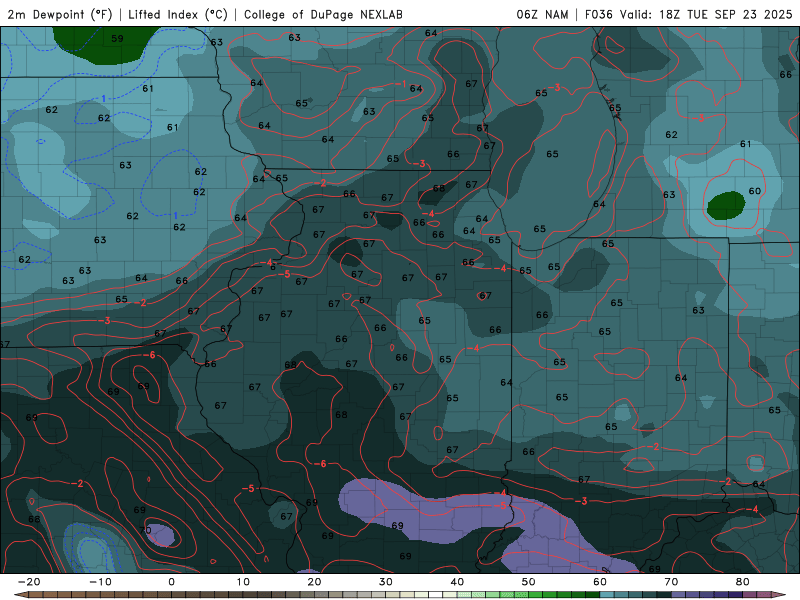Click the 10 label on the color scale
The image size is (800, 600).
243,582
